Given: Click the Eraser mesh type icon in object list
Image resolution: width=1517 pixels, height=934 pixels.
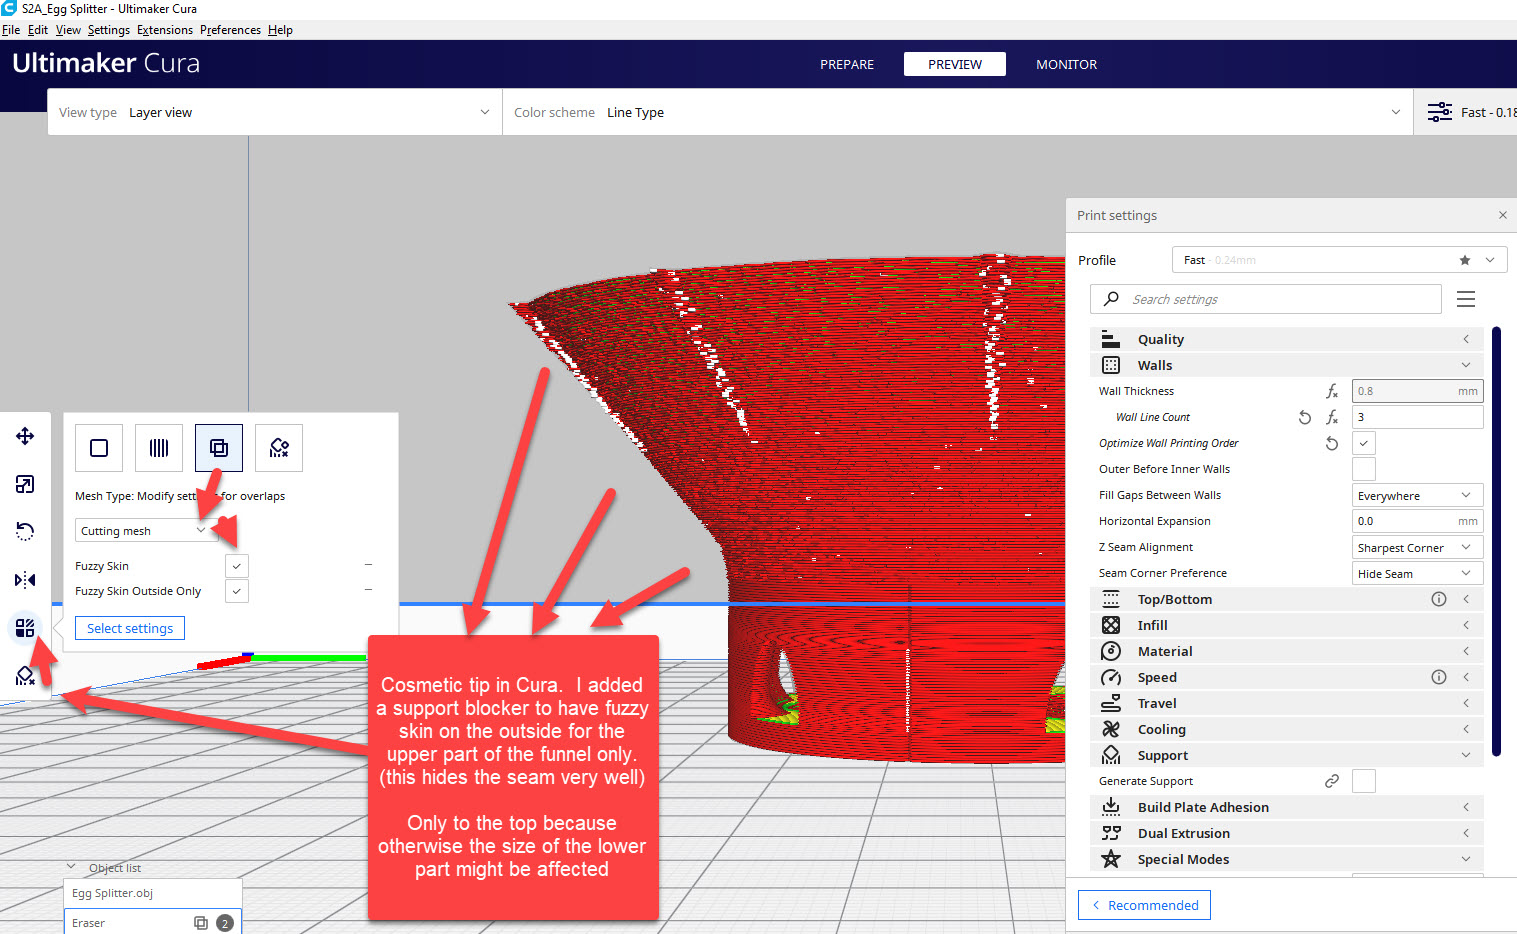Looking at the screenshot, I should (x=201, y=923).
